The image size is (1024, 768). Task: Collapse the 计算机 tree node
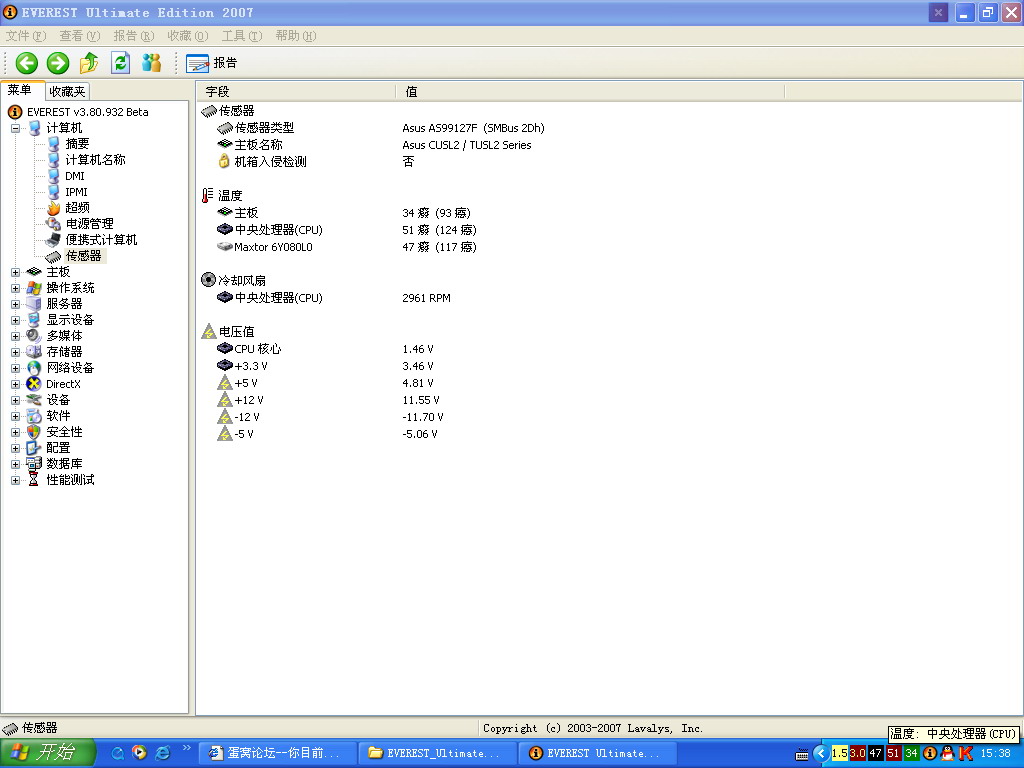(x=15, y=128)
